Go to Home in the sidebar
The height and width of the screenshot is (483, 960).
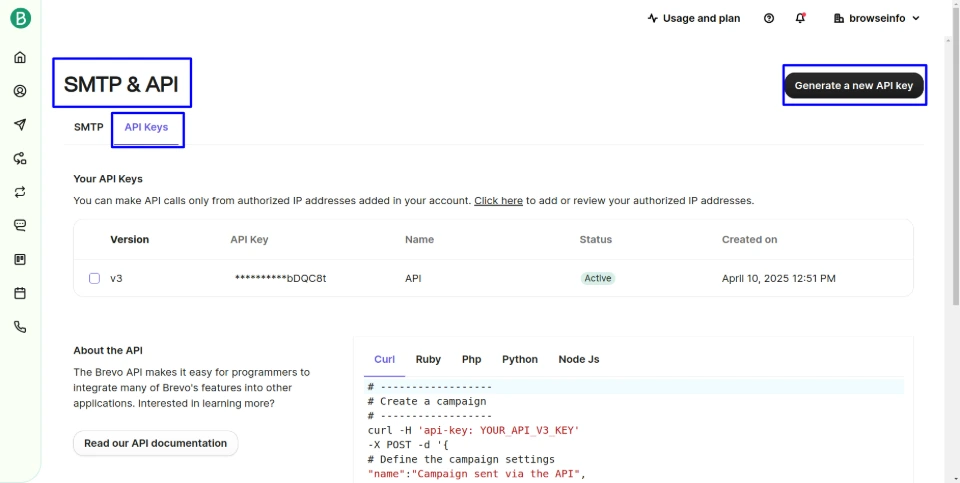[x=20, y=57]
